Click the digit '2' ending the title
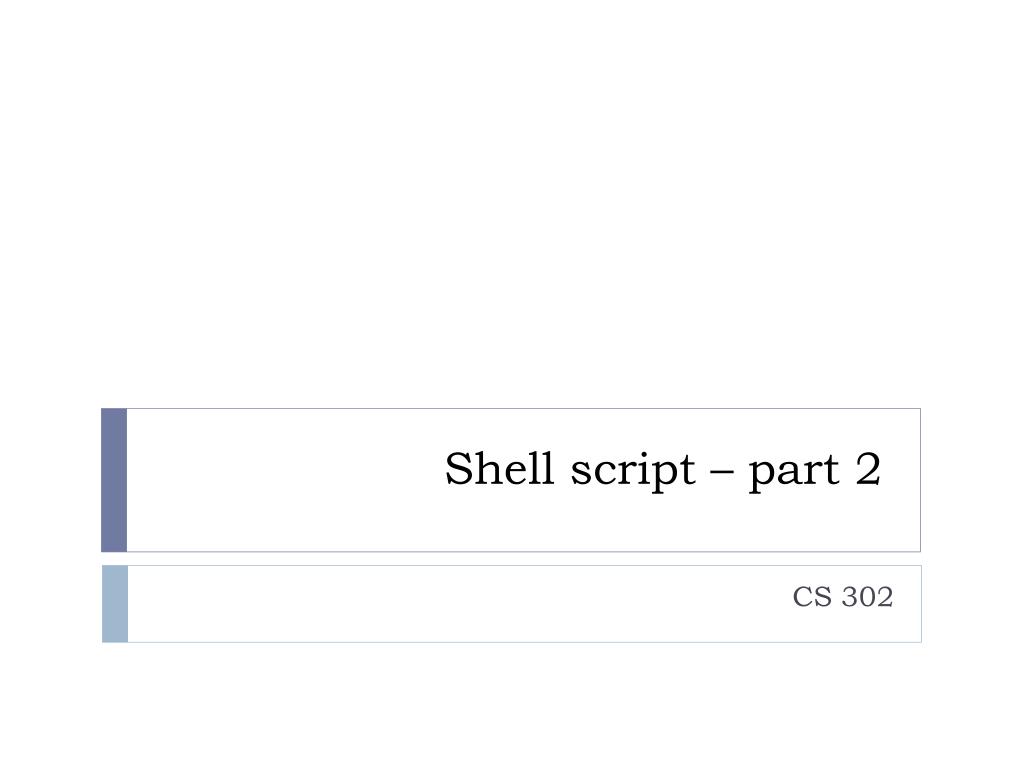Screen dimensions: 1024x768 coord(869,468)
